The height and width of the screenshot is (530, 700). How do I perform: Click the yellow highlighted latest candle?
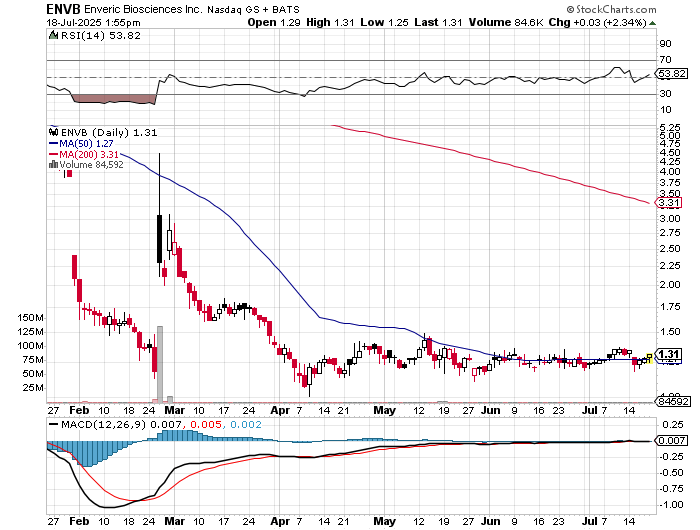(x=650, y=358)
